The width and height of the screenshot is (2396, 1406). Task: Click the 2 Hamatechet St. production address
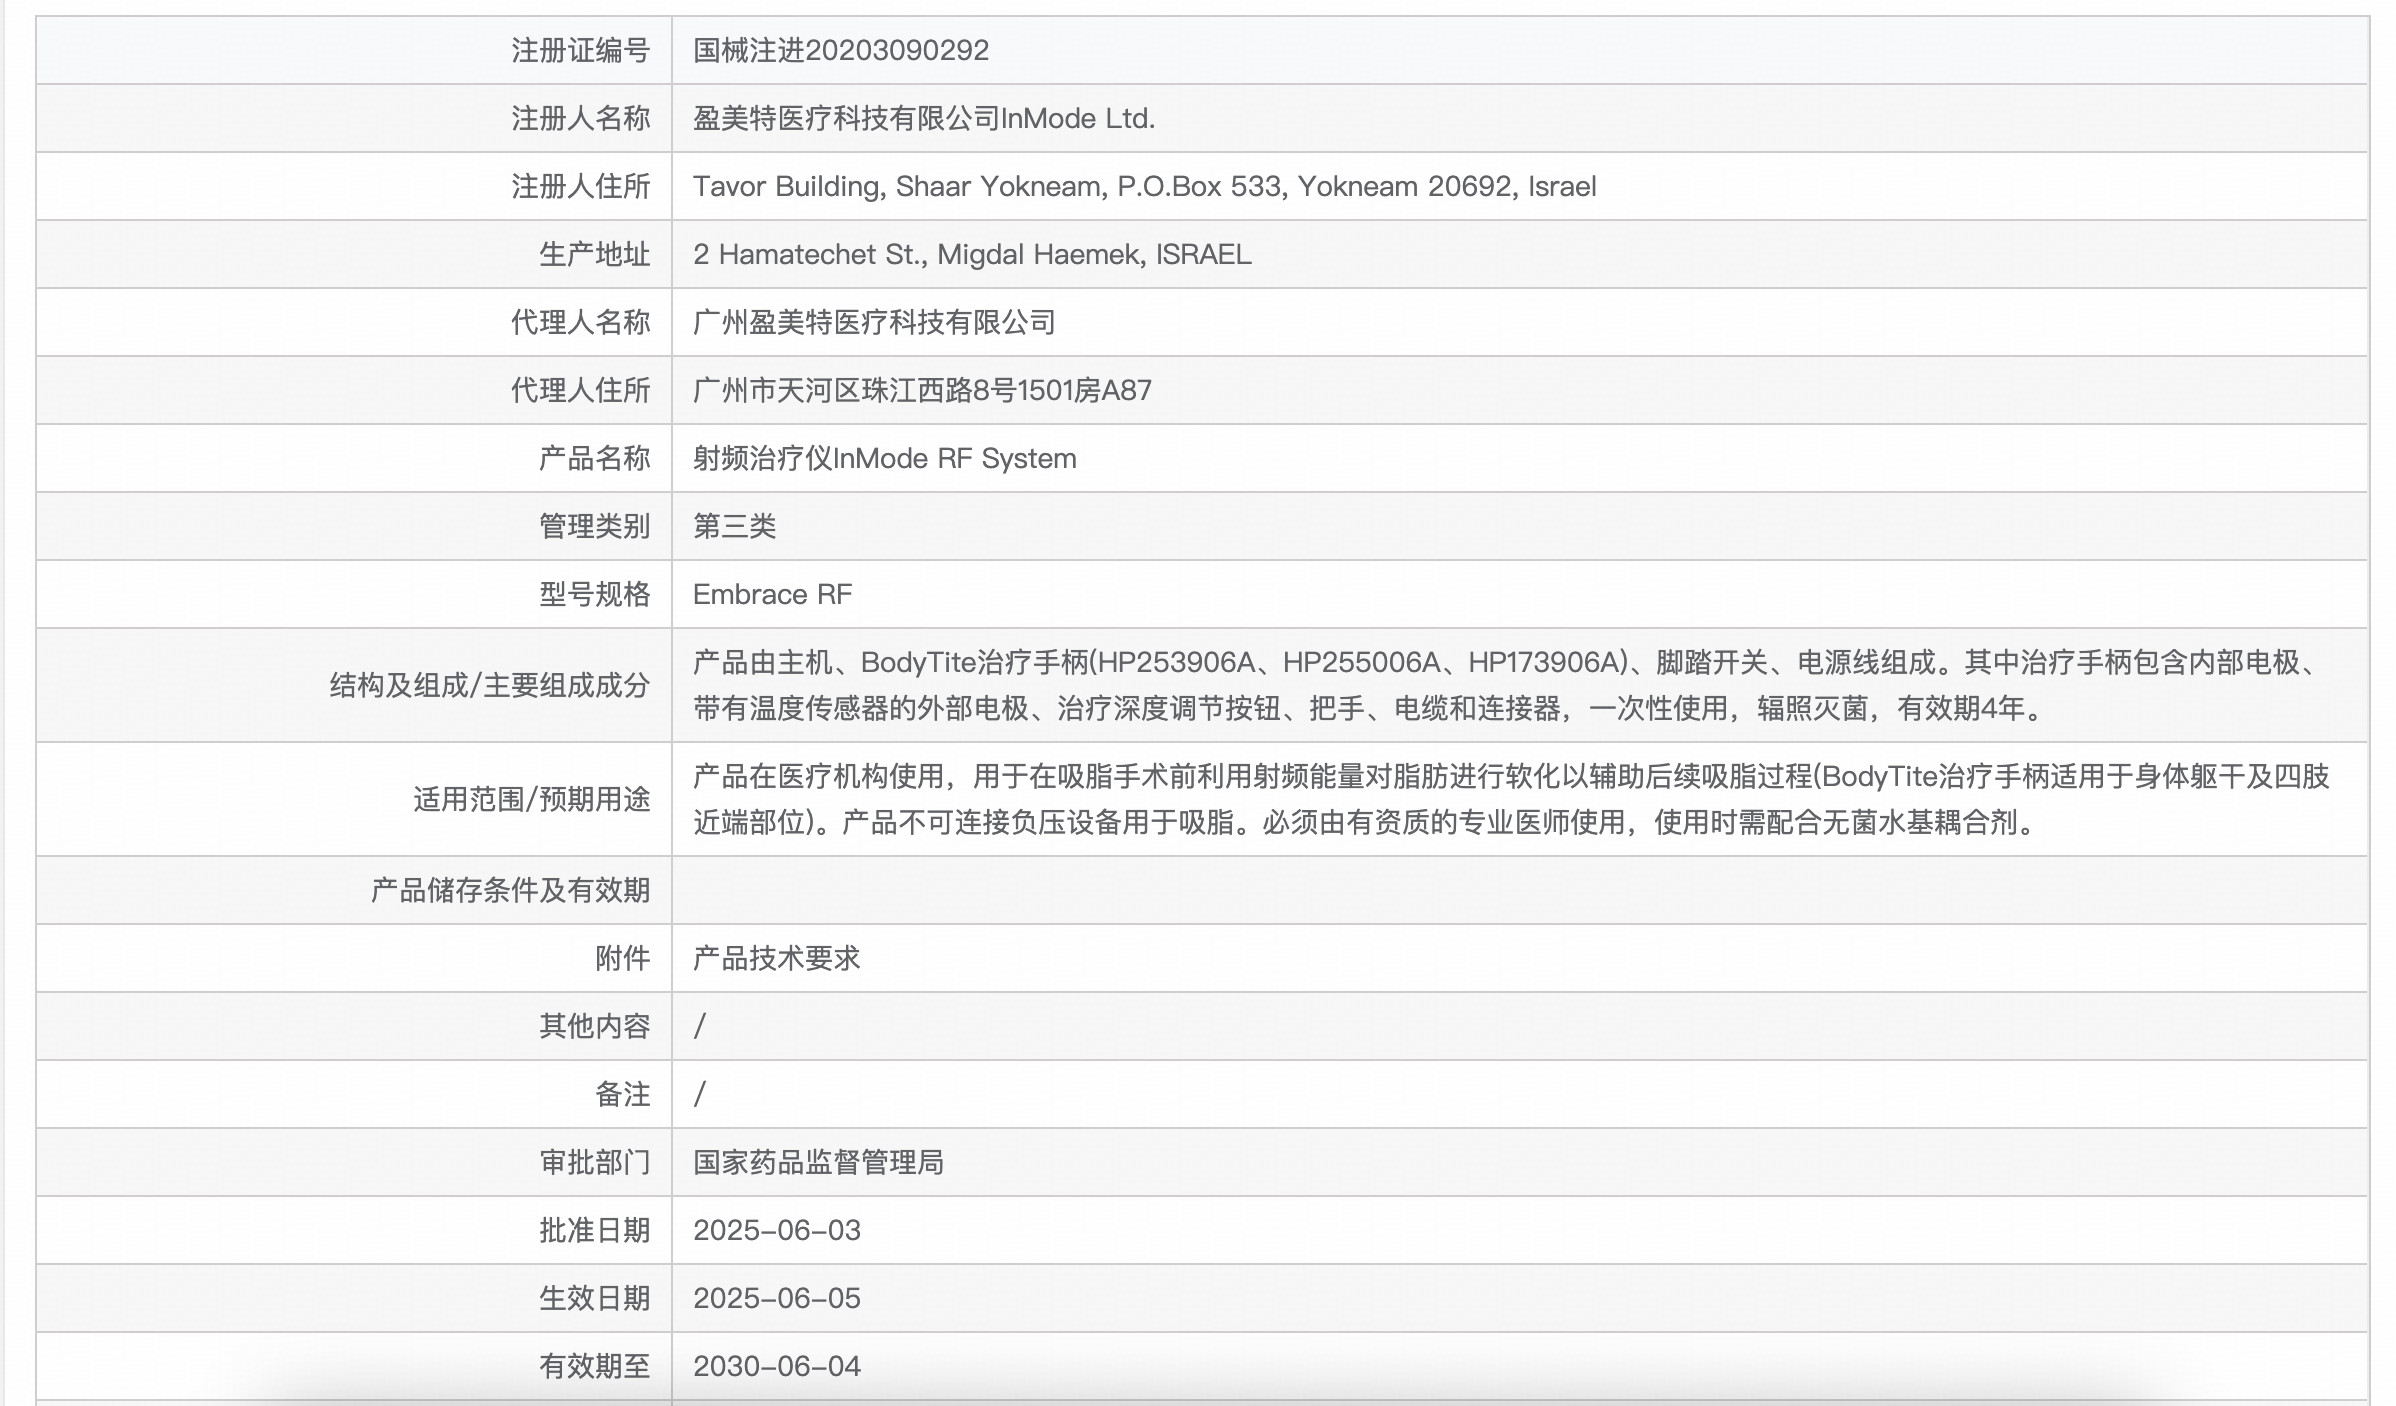971,254
